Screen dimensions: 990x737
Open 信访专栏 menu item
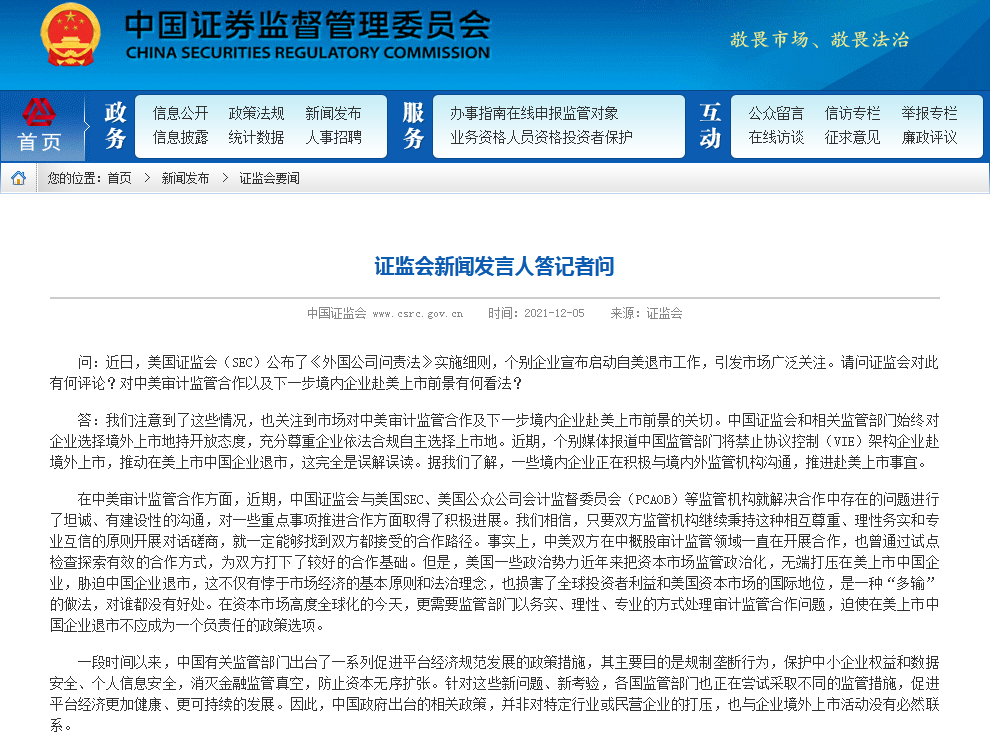(x=852, y=113)
